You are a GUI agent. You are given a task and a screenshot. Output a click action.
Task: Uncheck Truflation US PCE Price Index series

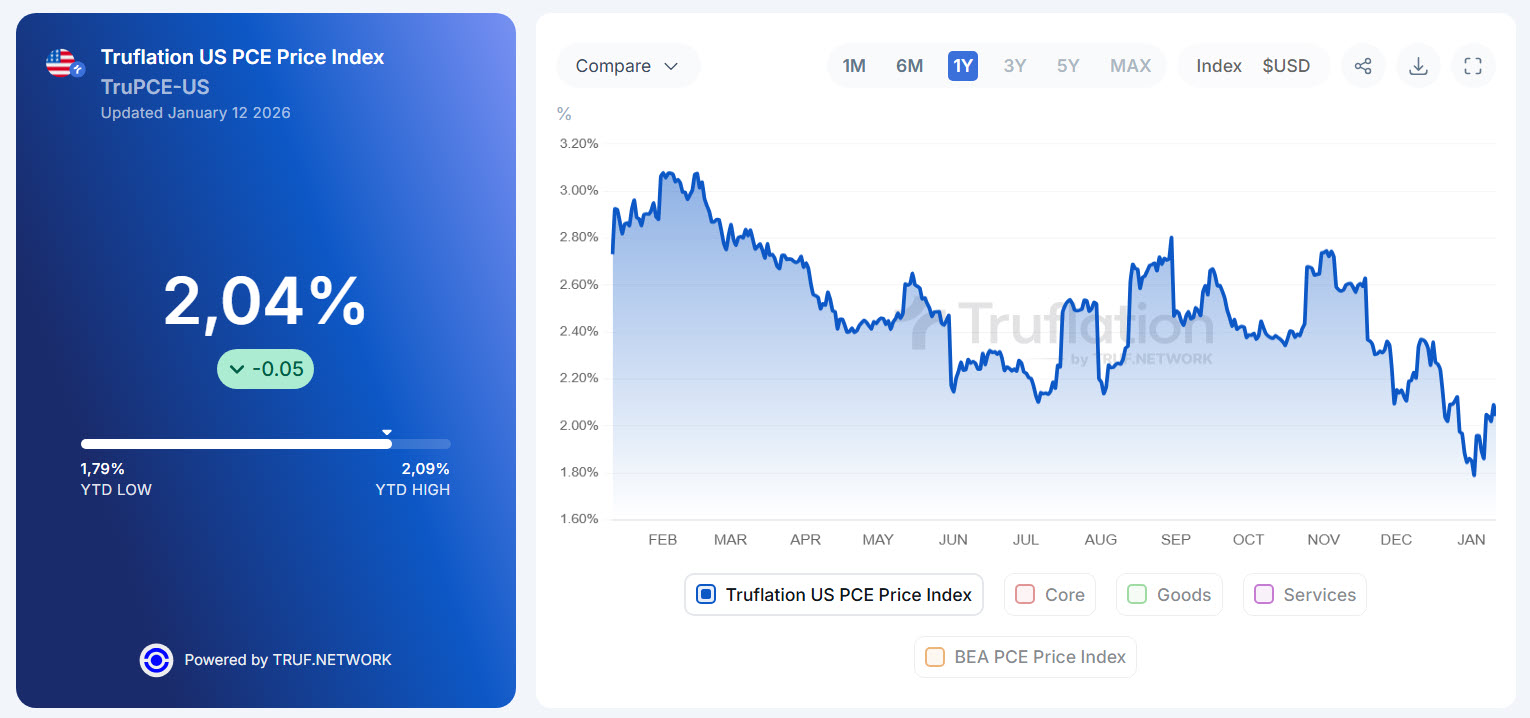point(706,595)
